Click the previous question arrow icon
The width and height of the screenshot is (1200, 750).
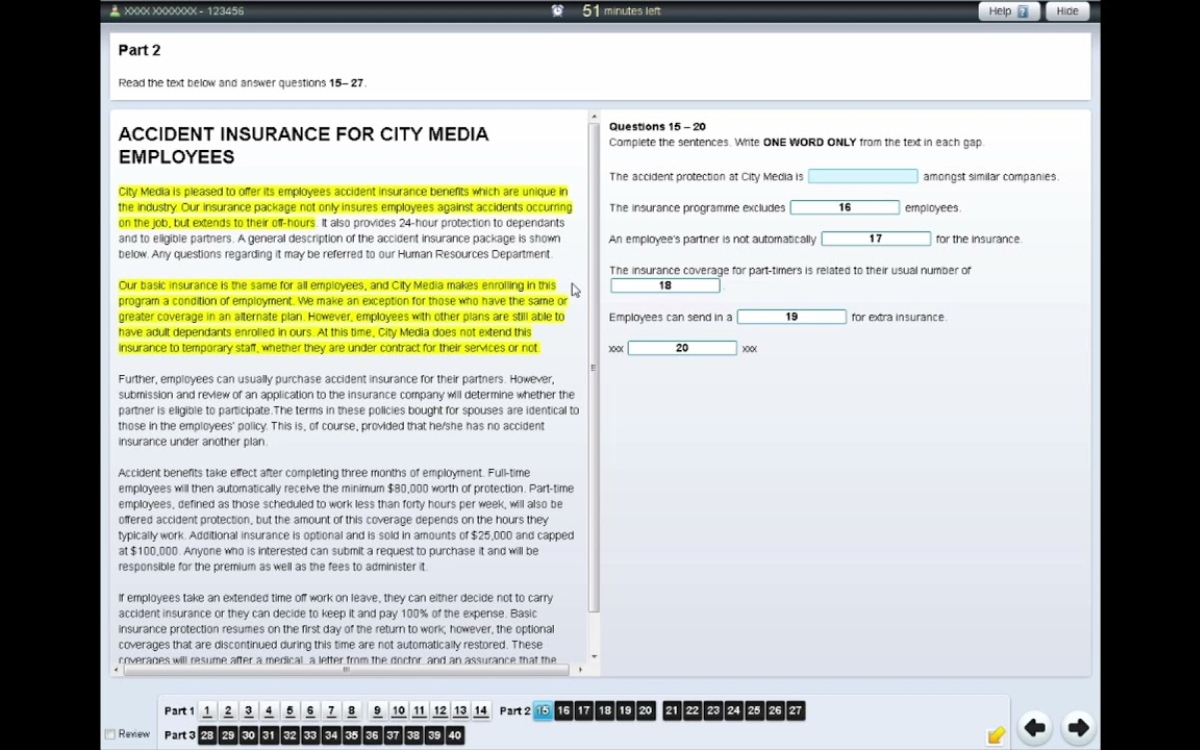(1034, 728)
